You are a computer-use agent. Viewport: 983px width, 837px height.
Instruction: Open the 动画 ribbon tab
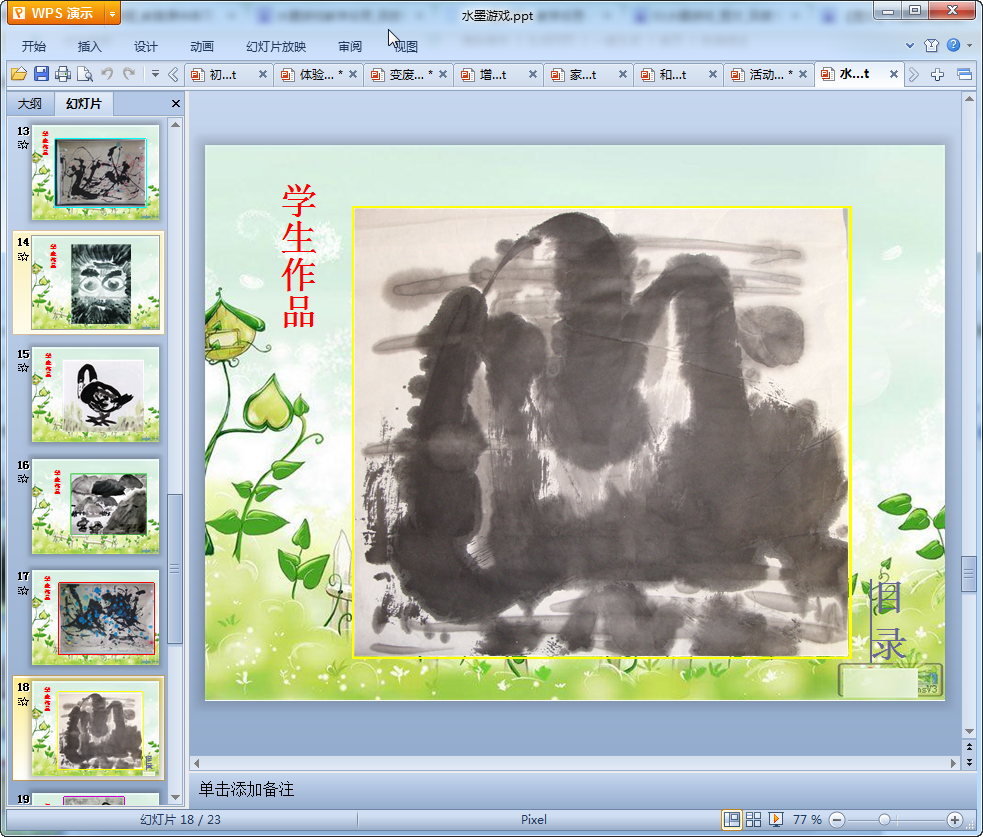click(202, 46)
